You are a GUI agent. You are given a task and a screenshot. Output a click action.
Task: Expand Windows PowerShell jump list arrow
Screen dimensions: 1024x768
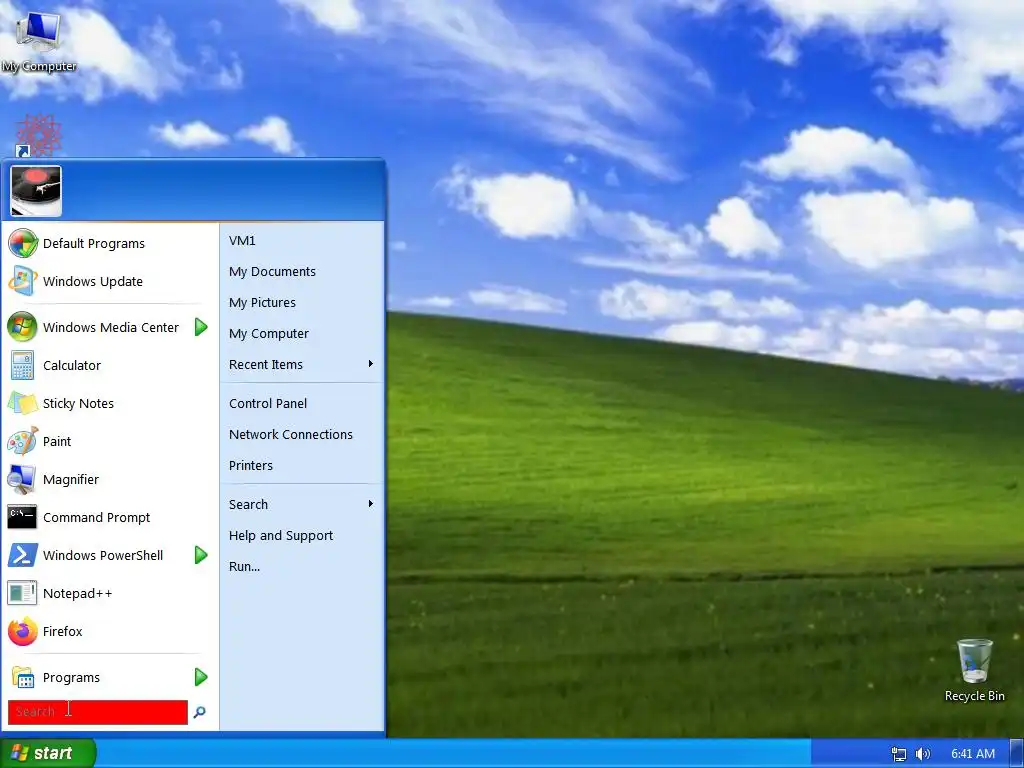point(202,555)
